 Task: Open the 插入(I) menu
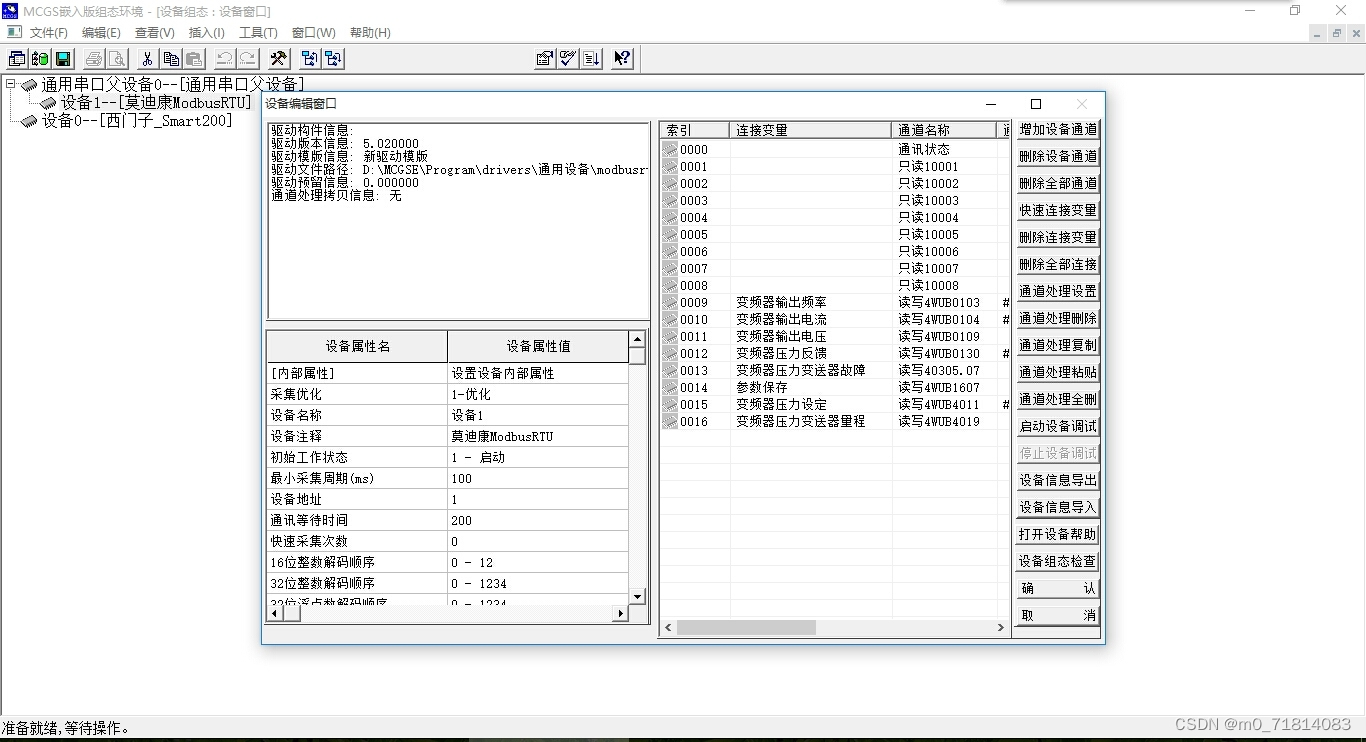pos(207,33)
